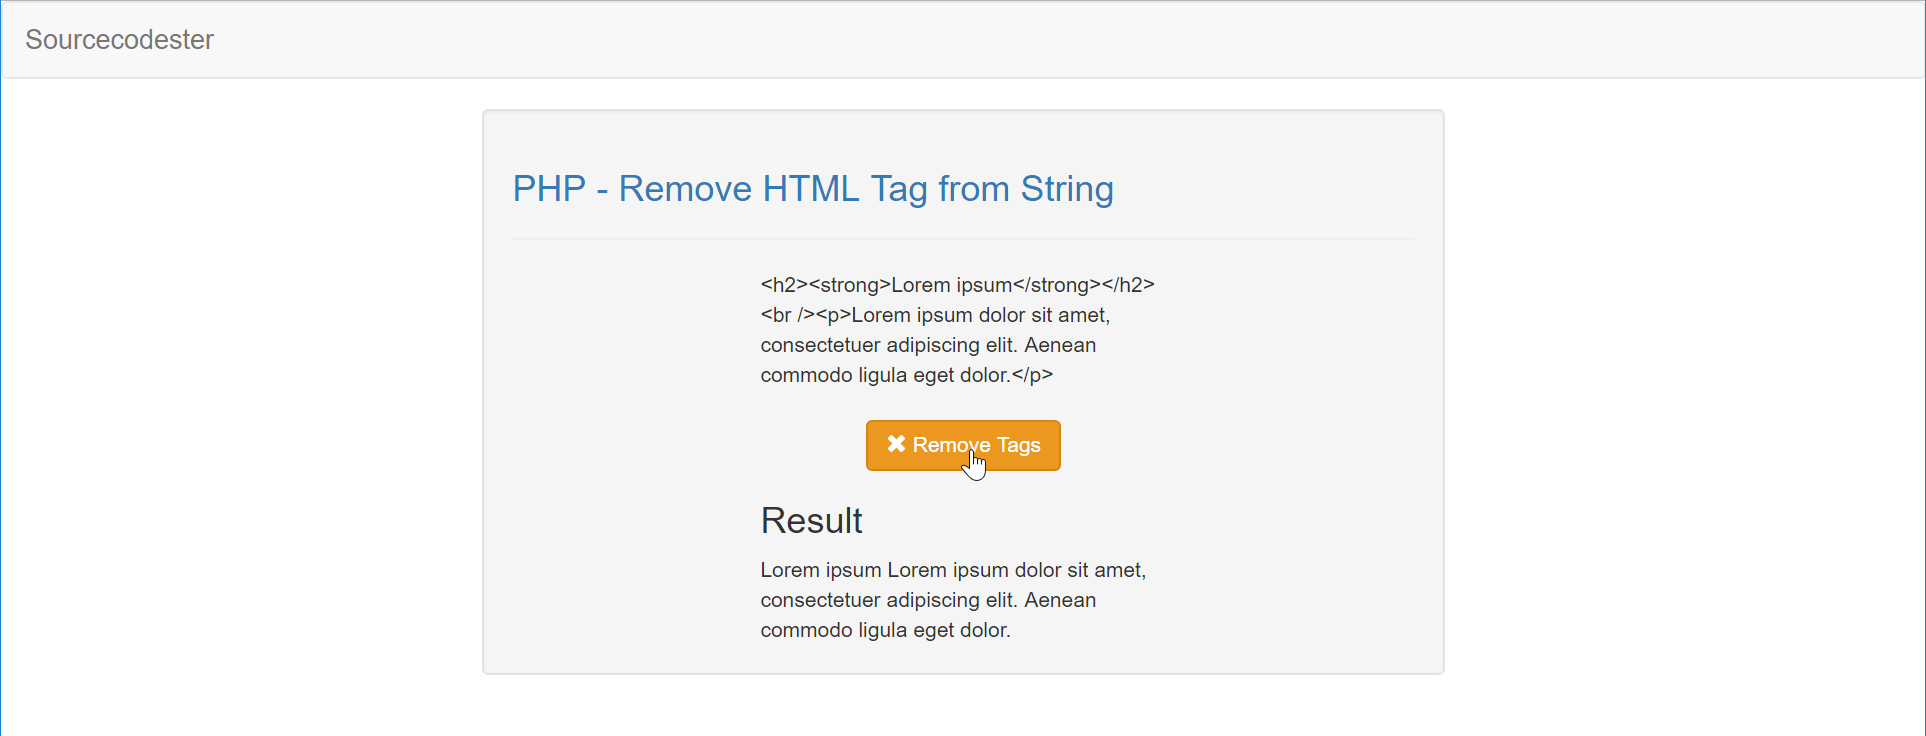Click the stripped Lorem ipsum output text
Viewport: 1926px width, 736px height.
click(953, 570)
